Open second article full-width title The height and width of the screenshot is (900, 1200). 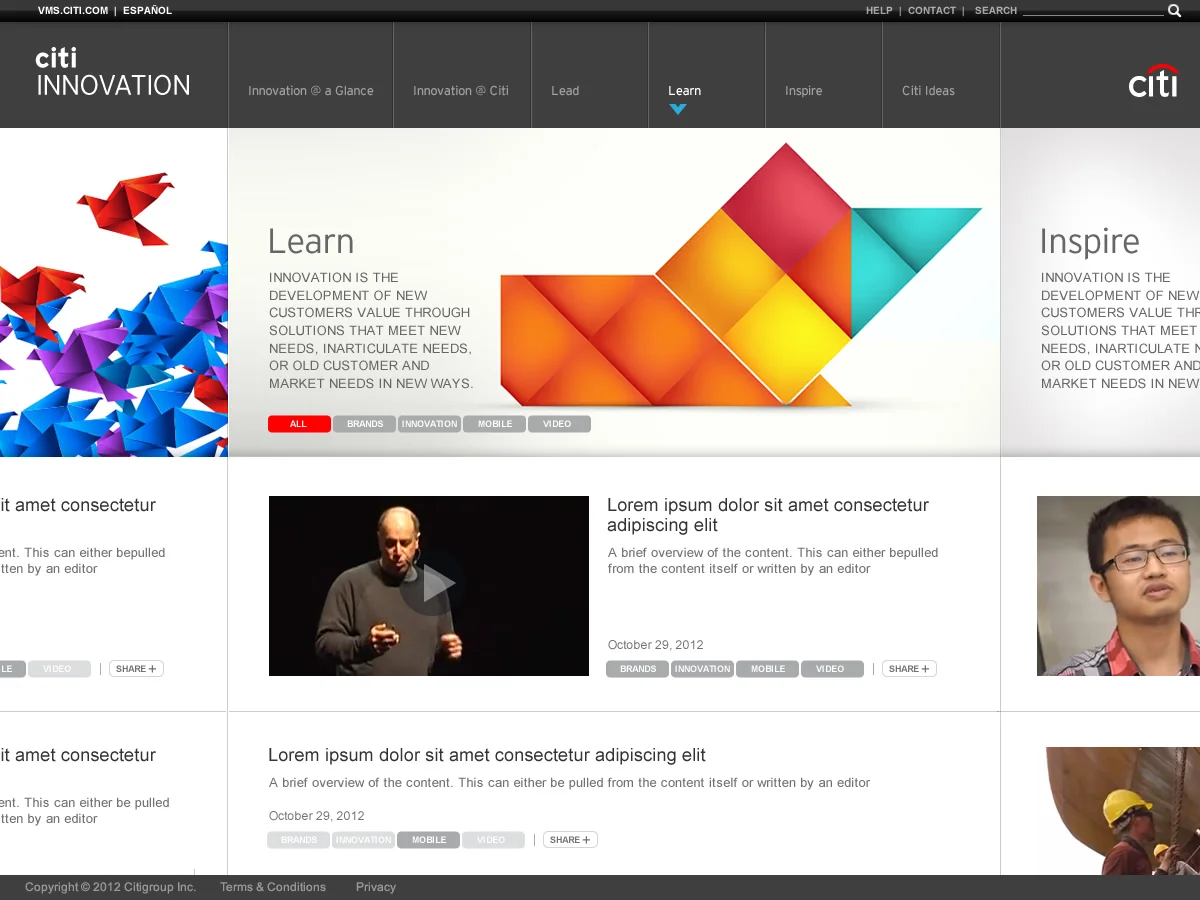click(487, 755)
